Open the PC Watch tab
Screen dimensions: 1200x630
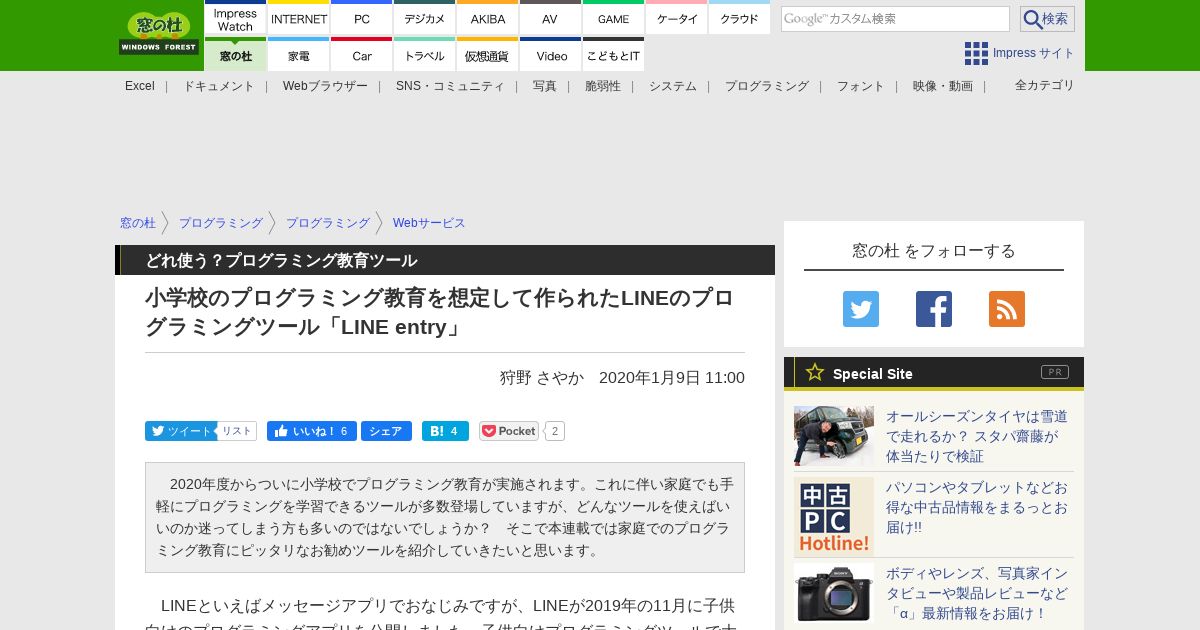[362, 19]
